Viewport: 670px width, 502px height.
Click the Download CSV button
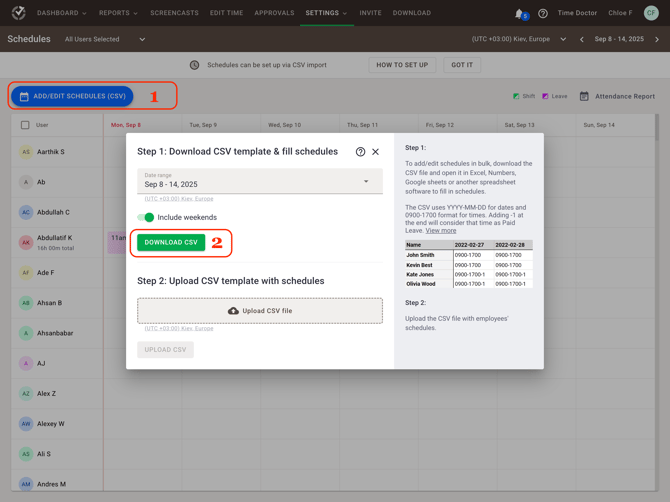point(171,242)
